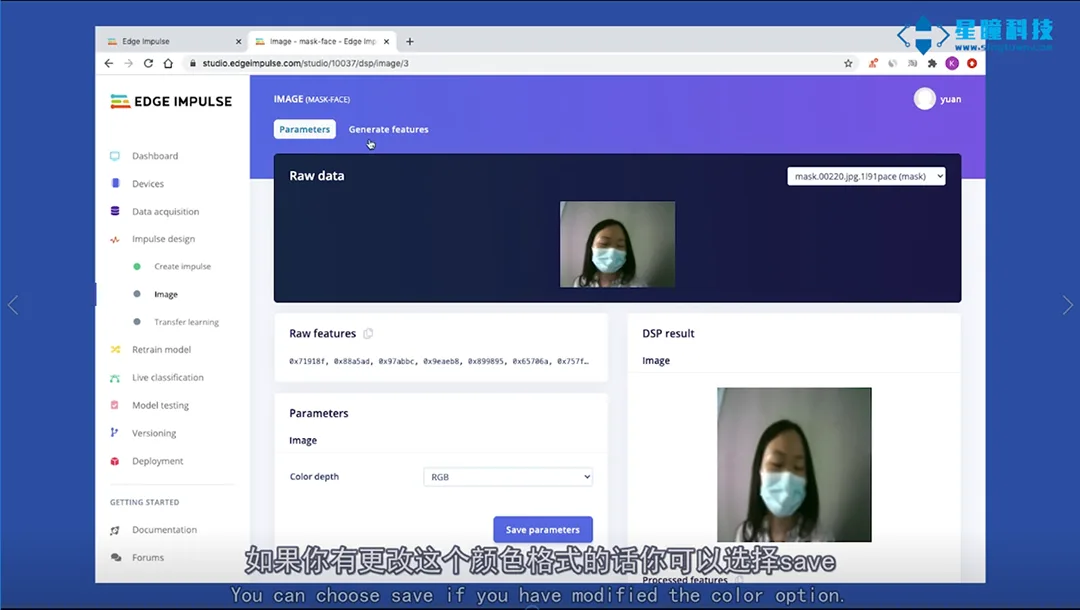Select the Image - mask-face browser tab
This screenshot has height=610, width=1080.
pos(322,41)
